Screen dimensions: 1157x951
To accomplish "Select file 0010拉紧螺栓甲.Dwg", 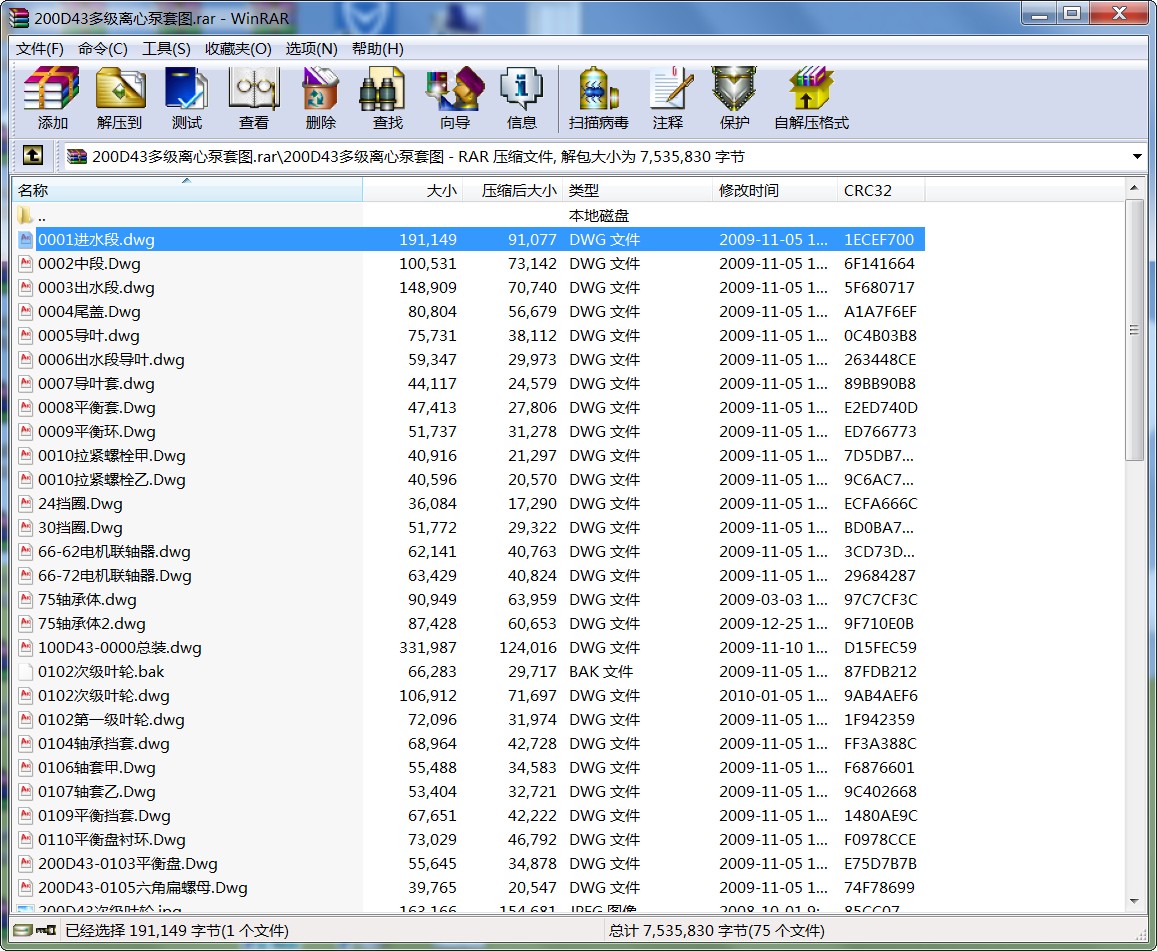I will tap(470, 455).
